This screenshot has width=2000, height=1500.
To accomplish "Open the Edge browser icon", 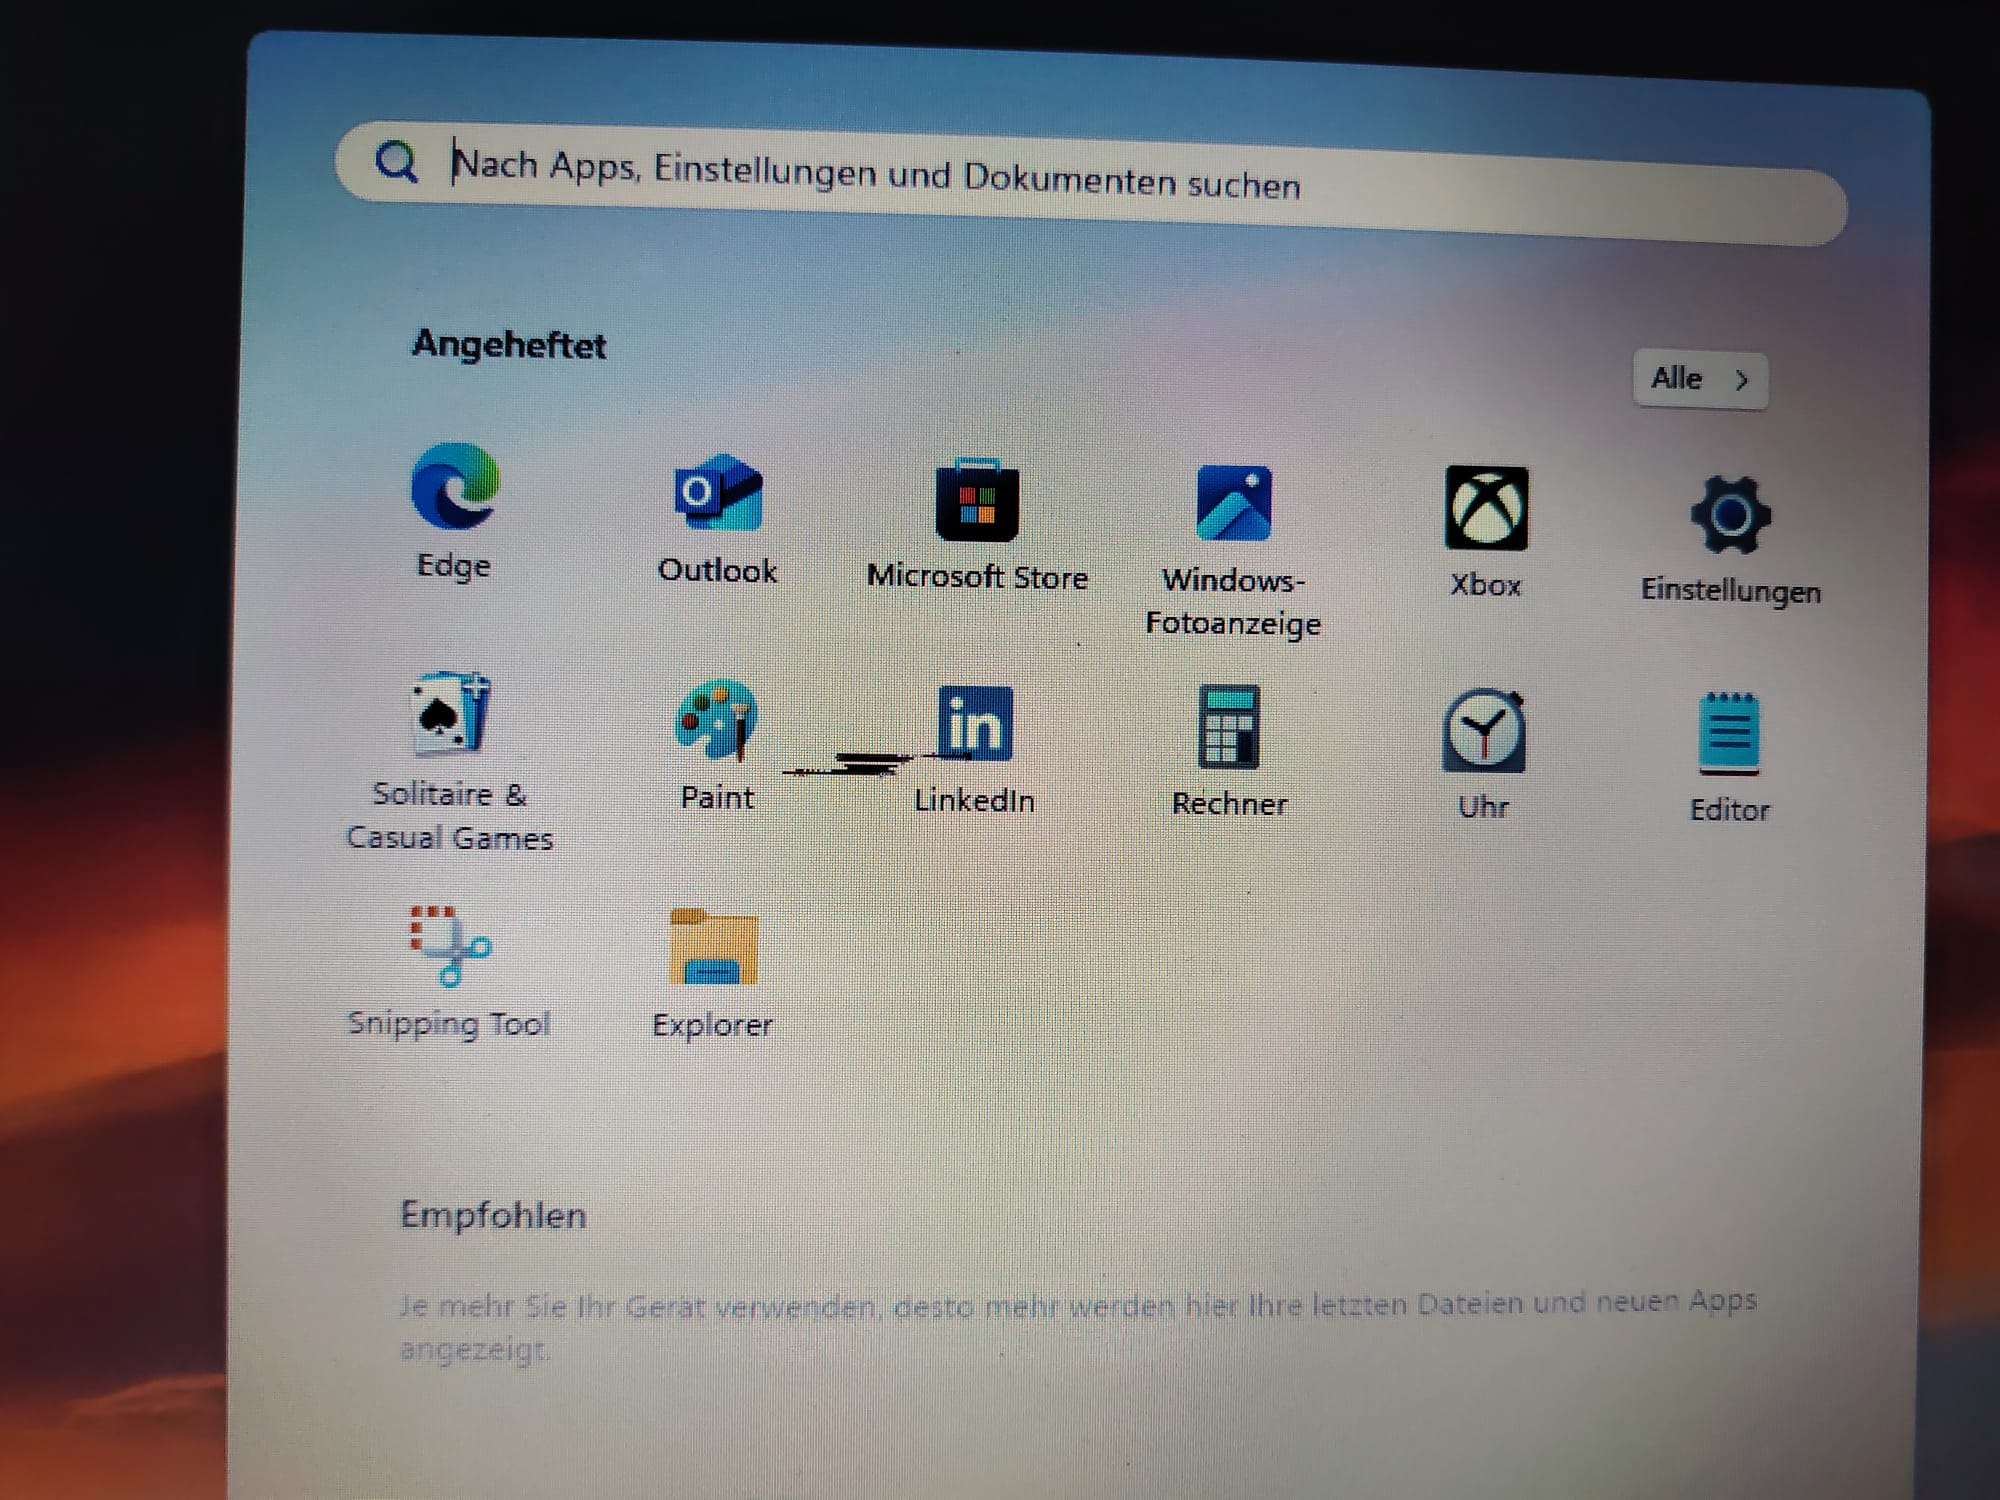I will click(x=455, y=487).
